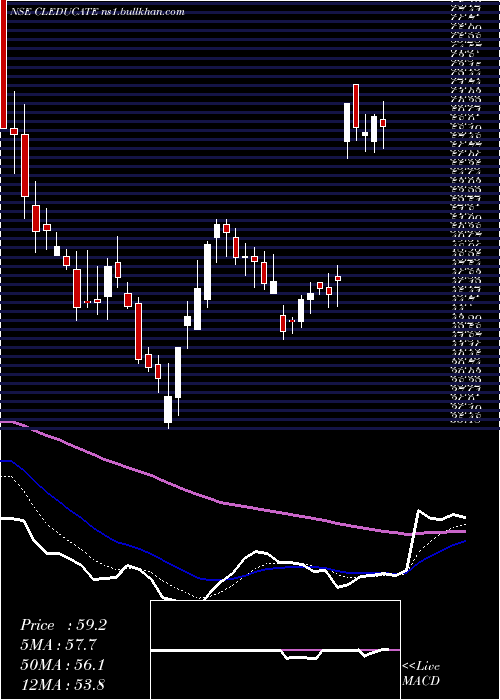Select the '12MA : 53.8' label

click(63, 684)
